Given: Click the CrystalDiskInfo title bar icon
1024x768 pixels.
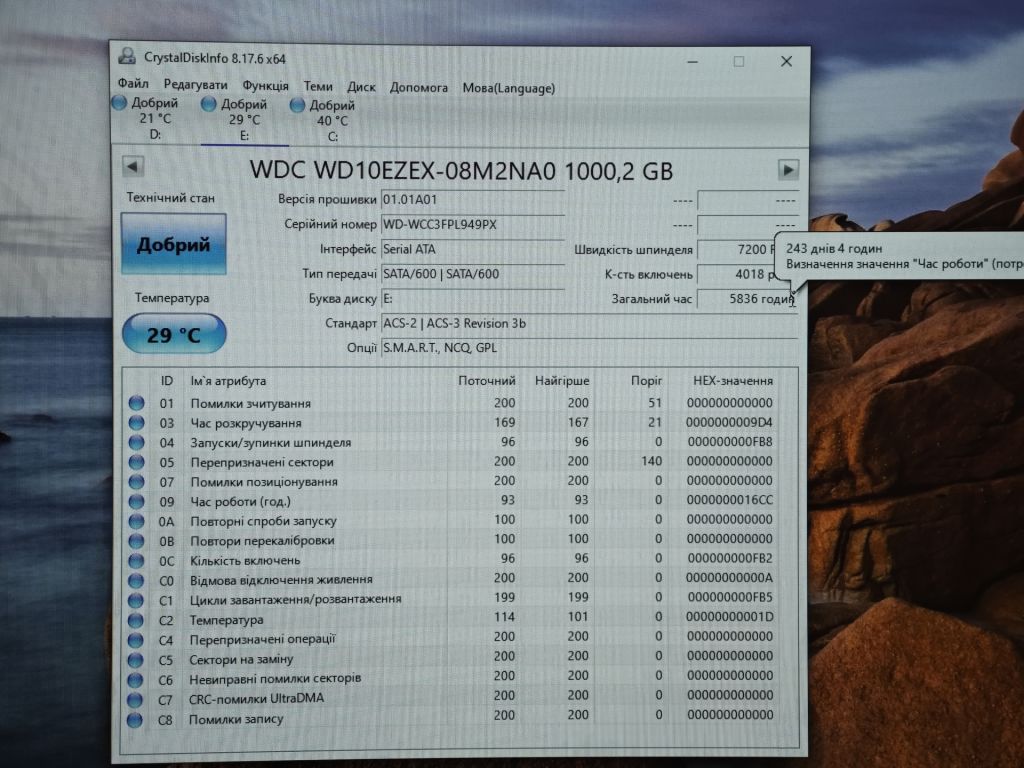Looking at the screenshot, I should 127,57.
